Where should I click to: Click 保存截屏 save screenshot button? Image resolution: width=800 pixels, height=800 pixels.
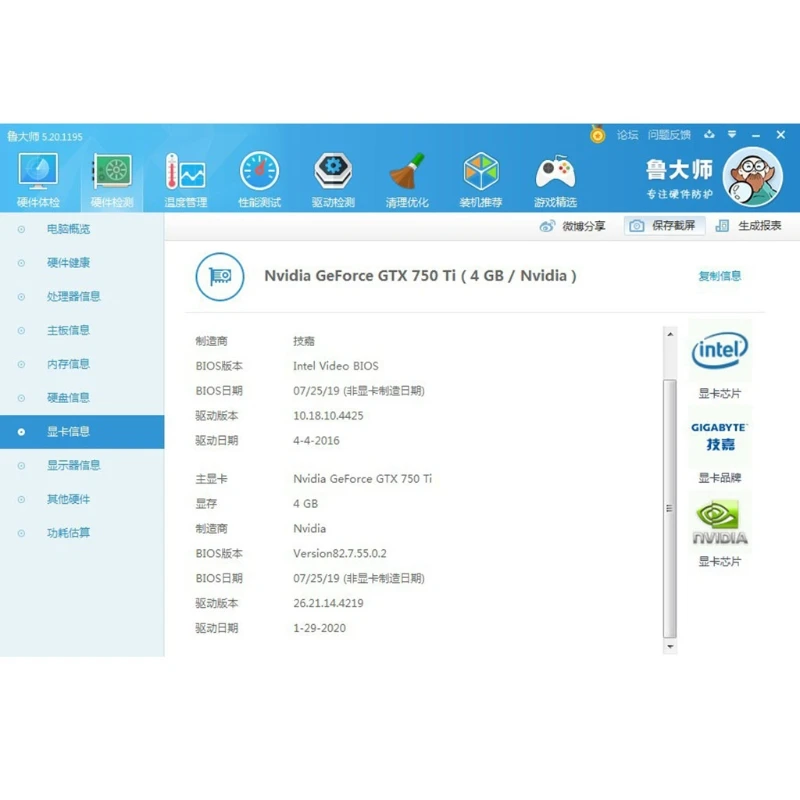click(x=664, y=226)
